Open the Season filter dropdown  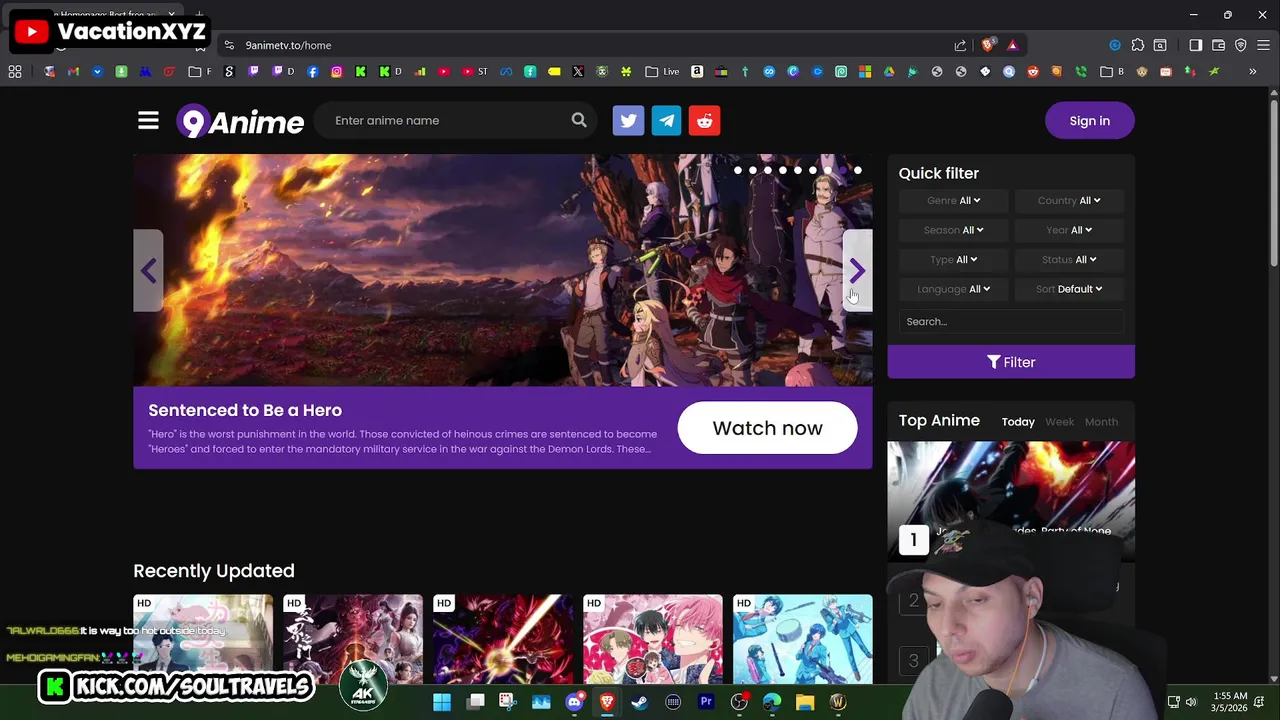coord(953,230)
